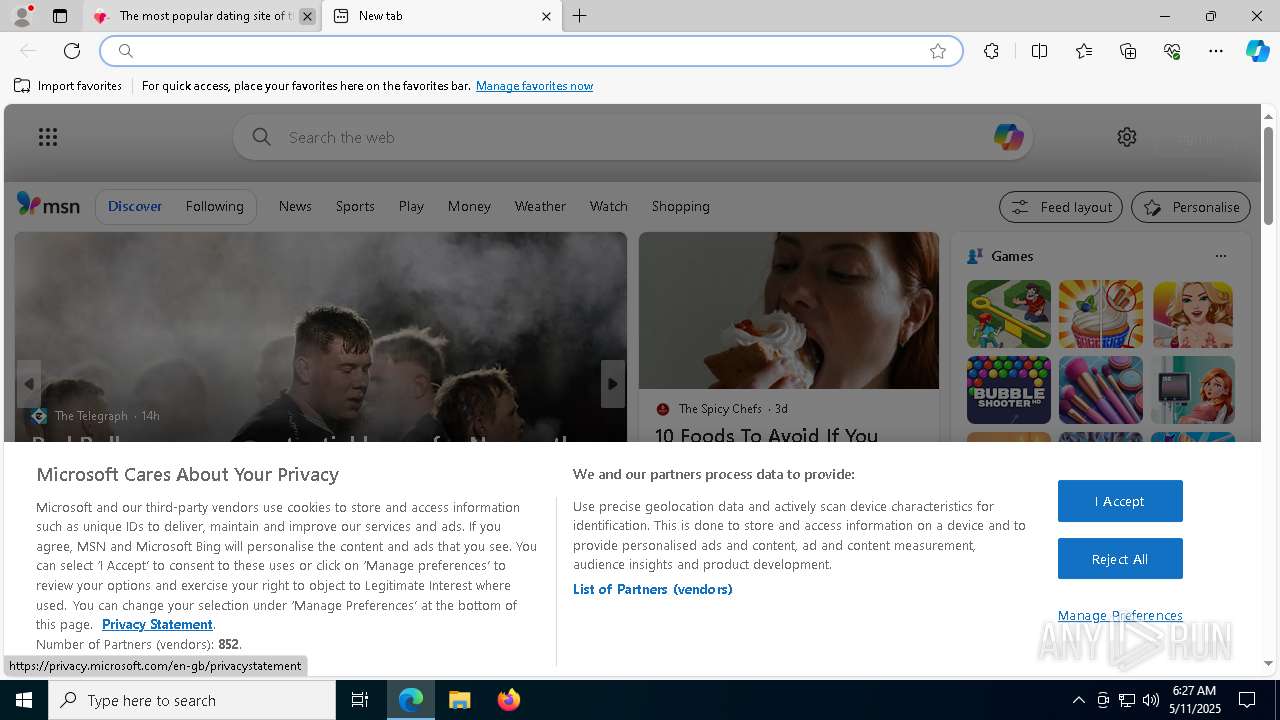Click the taskbar search box
The width and height of the screenshot is (1280, 720).
[192, 700]
